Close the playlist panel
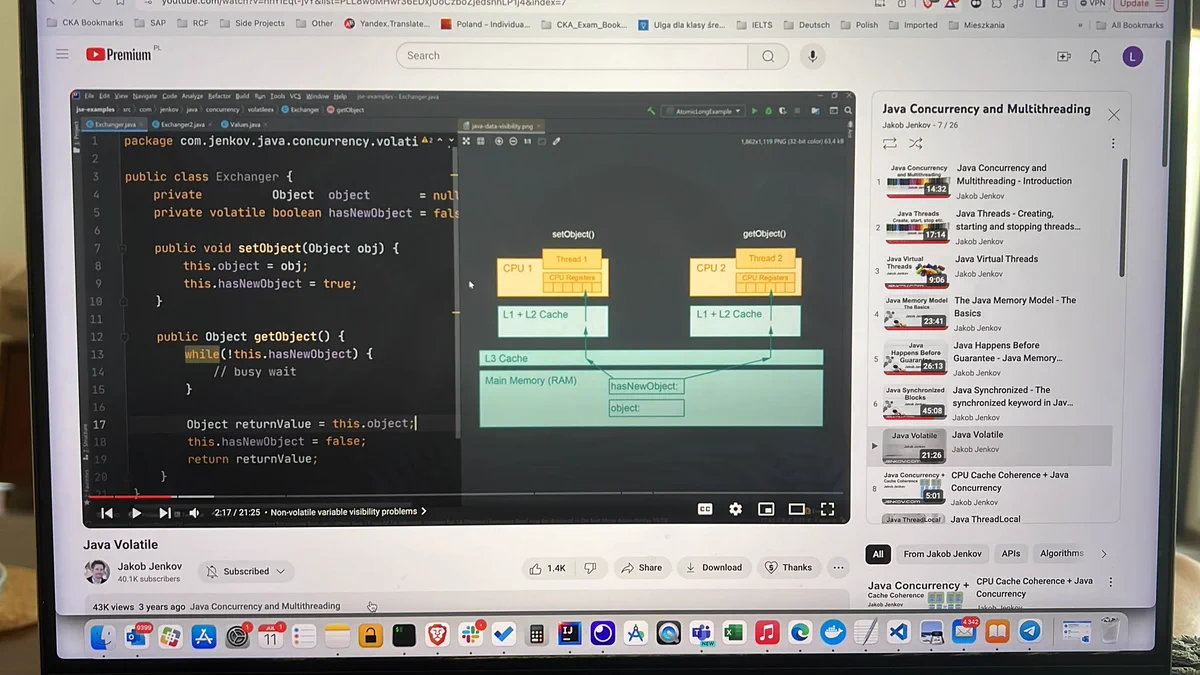The width and height of the screenshot is (1200, 675). [1114, 115]
